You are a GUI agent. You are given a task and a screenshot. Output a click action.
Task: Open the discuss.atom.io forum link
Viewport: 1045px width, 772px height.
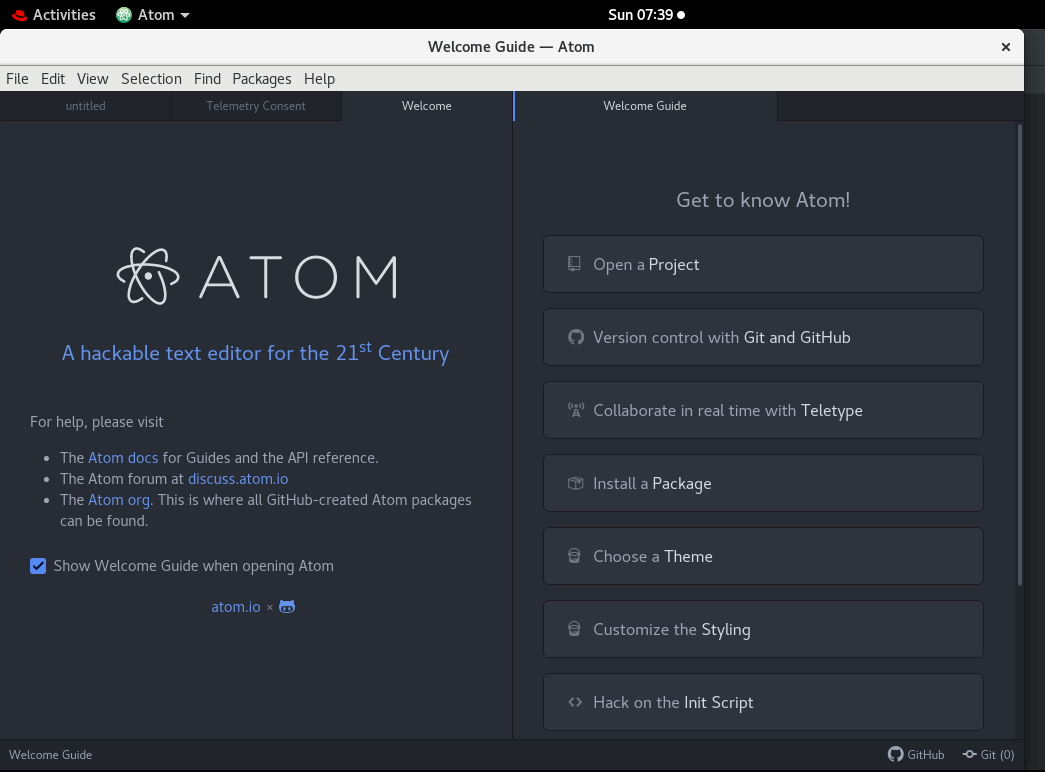coord(238,479)
